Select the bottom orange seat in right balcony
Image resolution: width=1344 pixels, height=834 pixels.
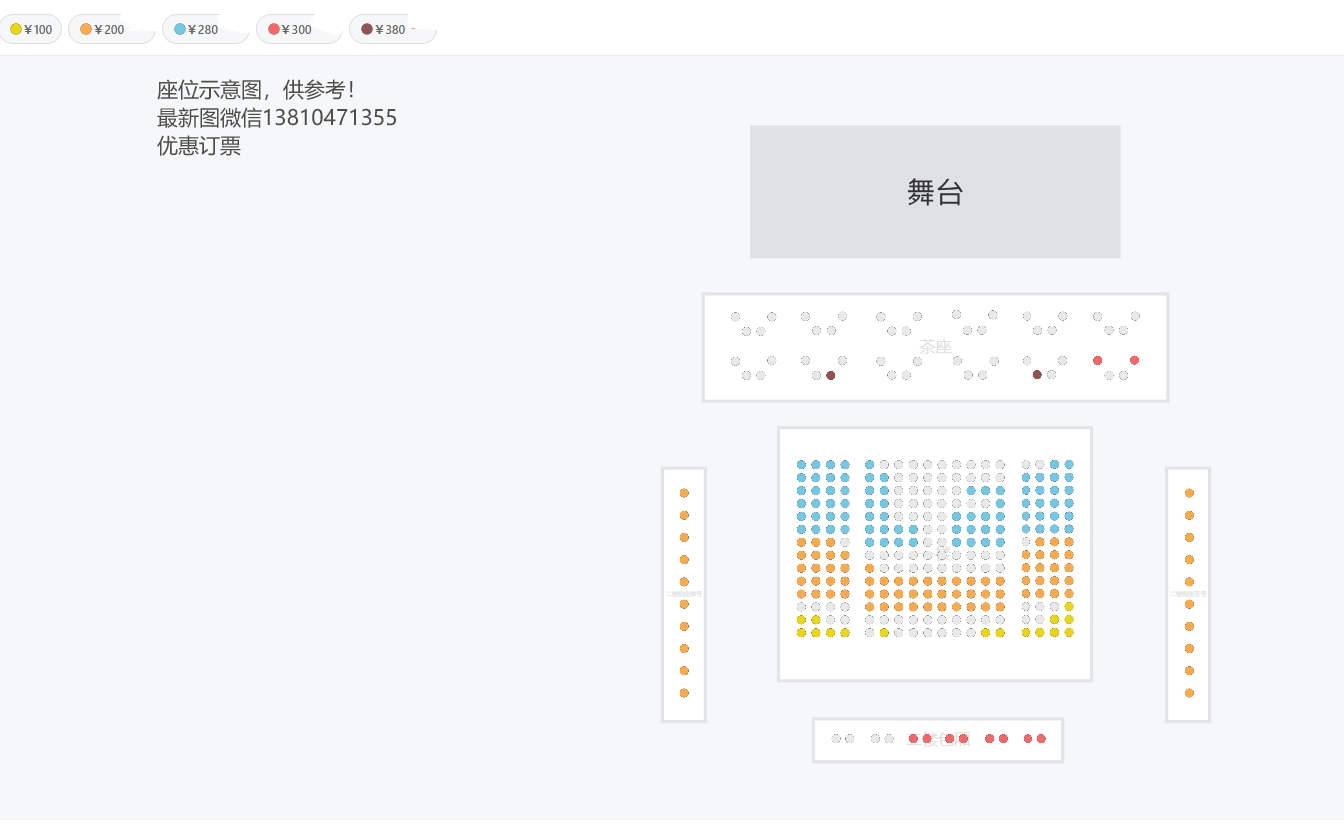[1190, 693]
